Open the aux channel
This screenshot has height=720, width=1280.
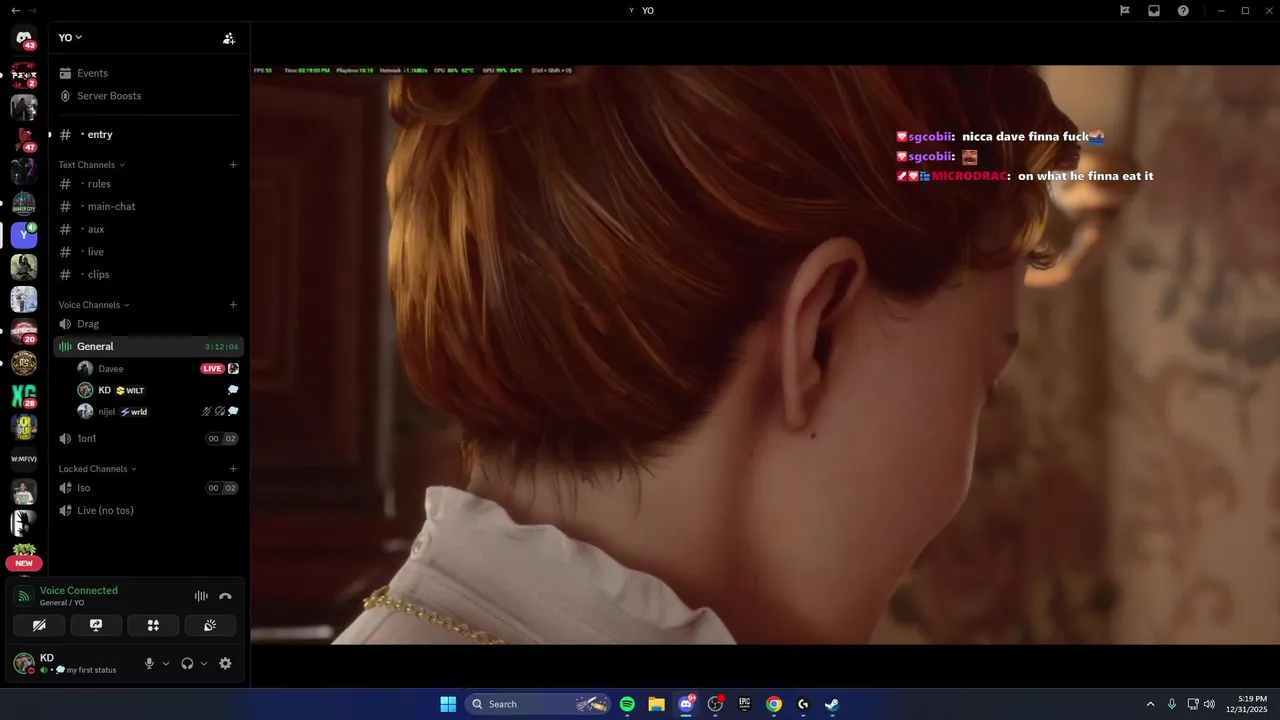click(148, 229)
